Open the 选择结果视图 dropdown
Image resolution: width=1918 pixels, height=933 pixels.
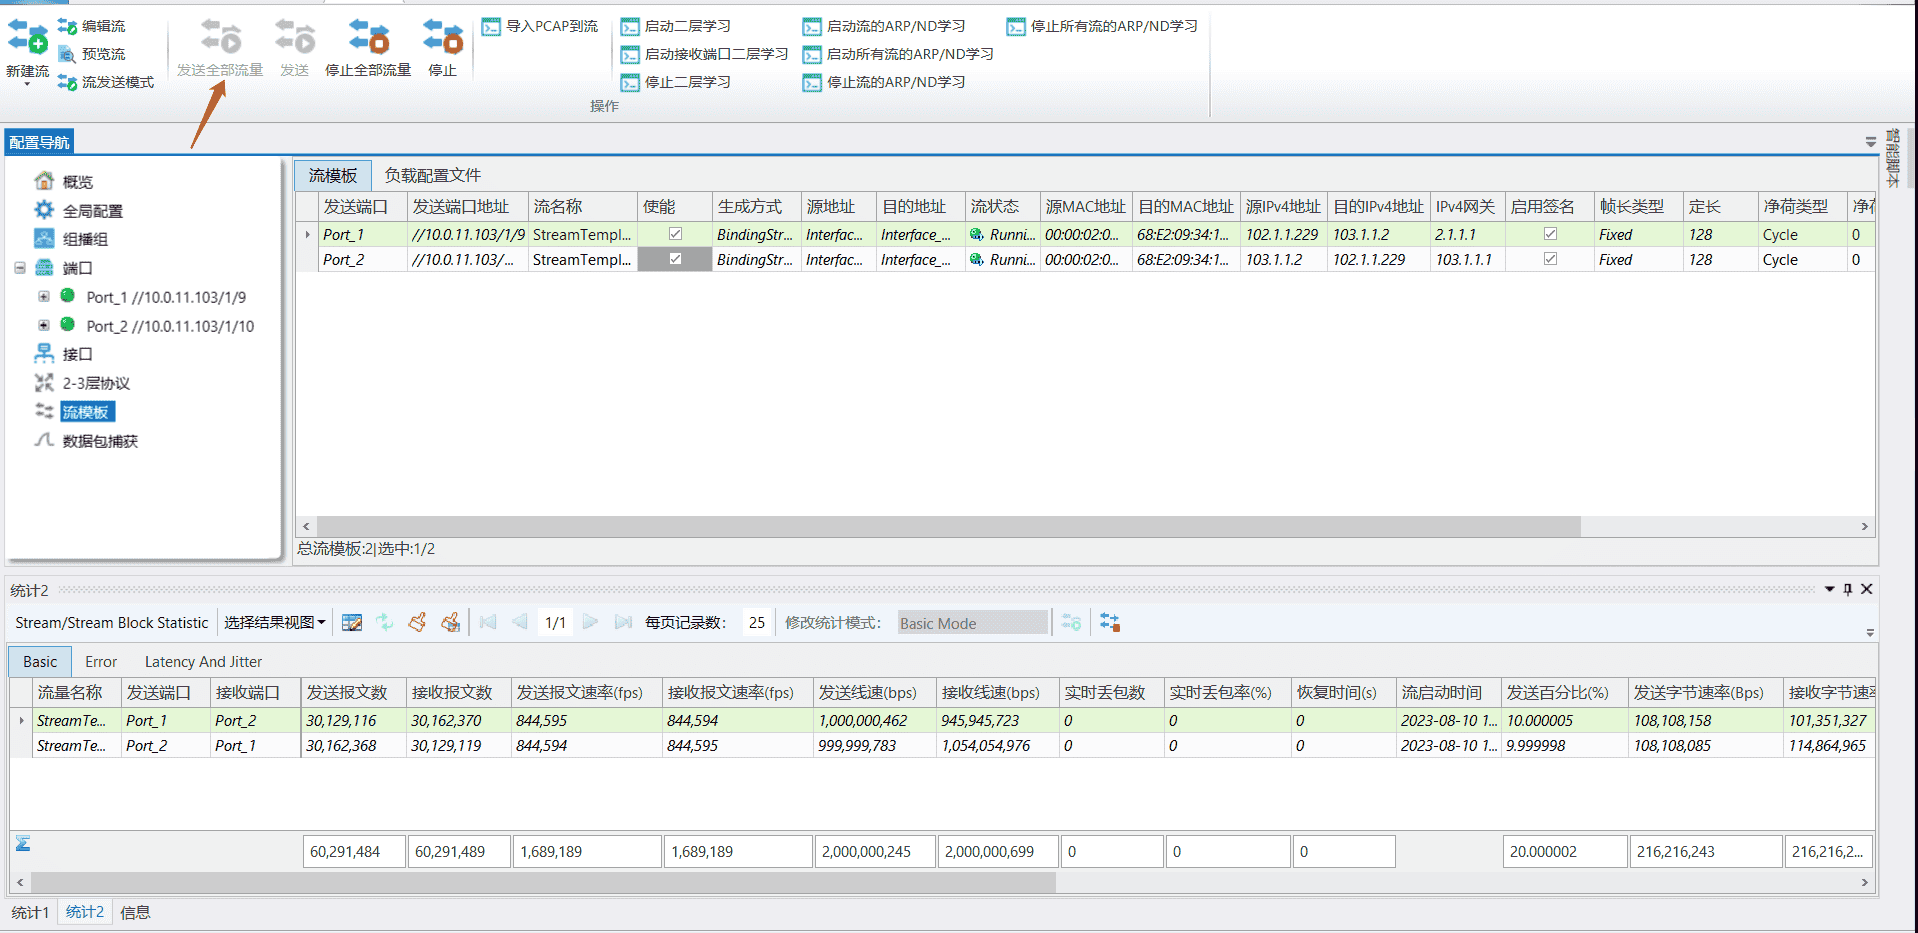[274, 623]
